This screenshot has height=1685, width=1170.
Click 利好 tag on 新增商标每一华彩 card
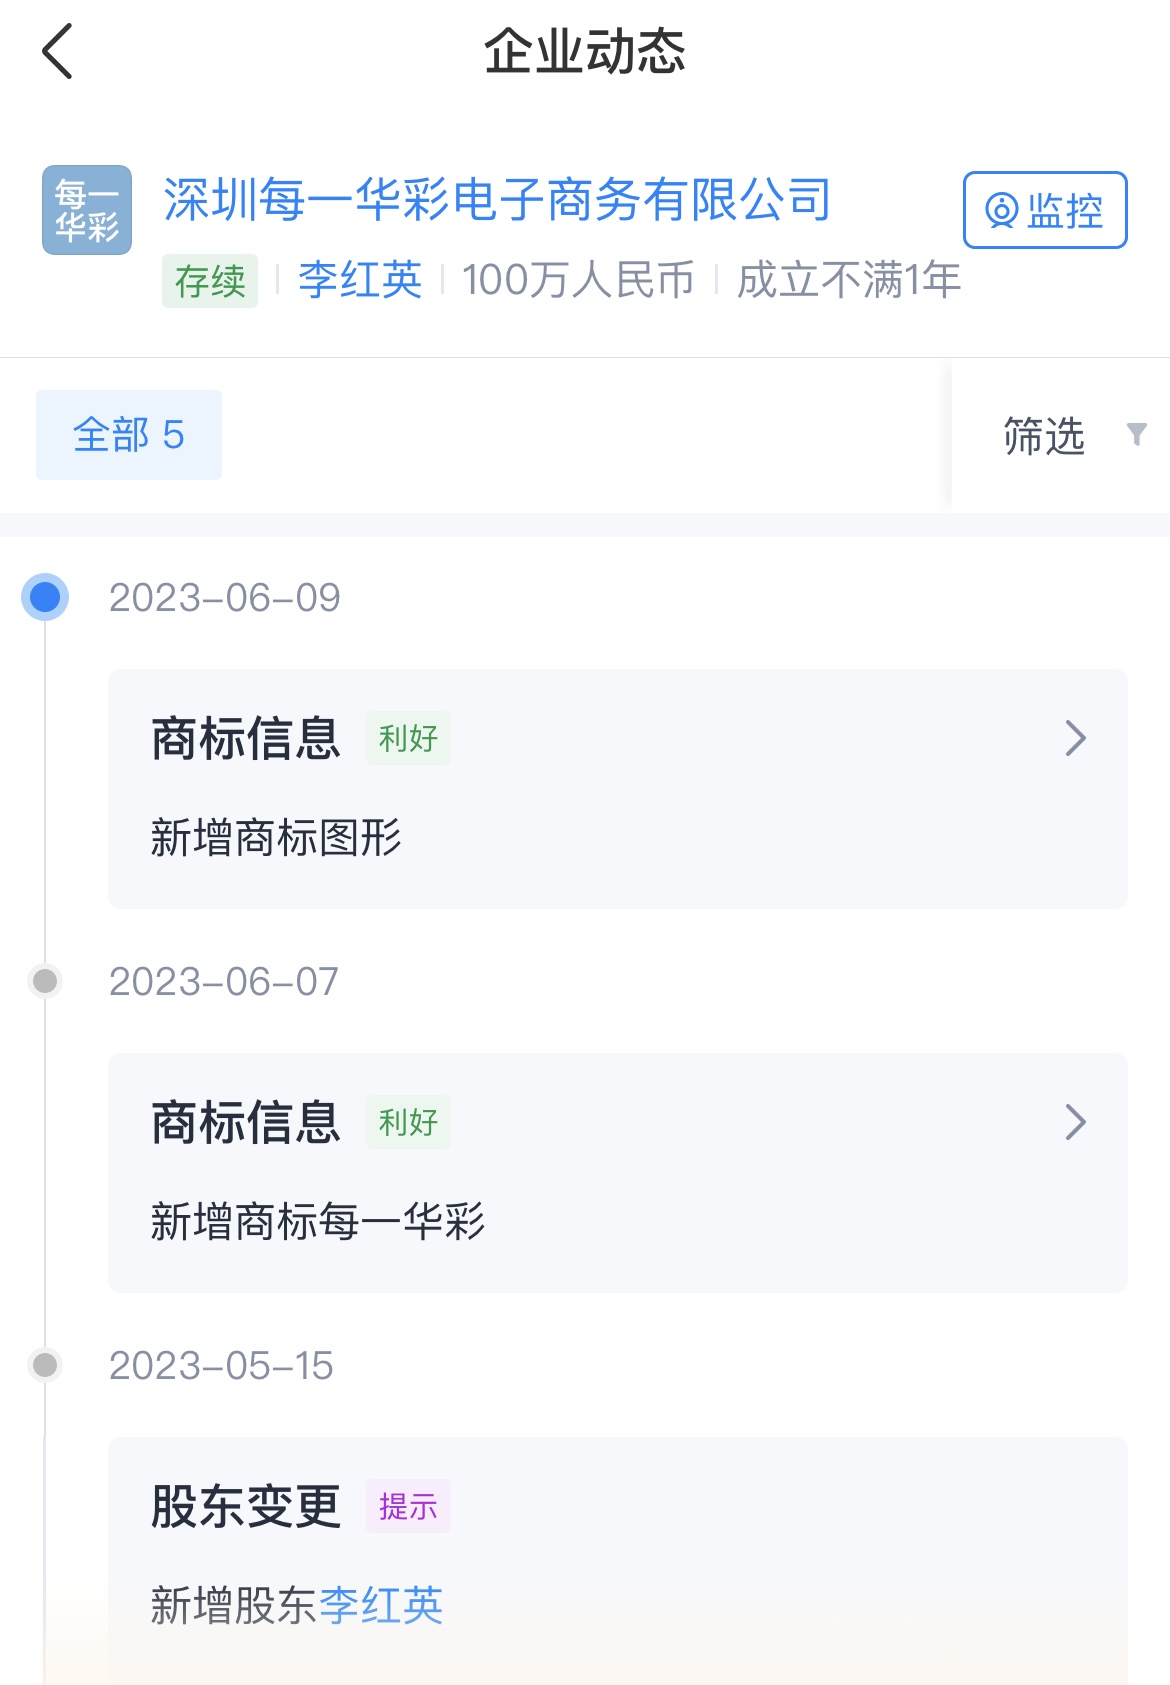[x=408, y=1122]
